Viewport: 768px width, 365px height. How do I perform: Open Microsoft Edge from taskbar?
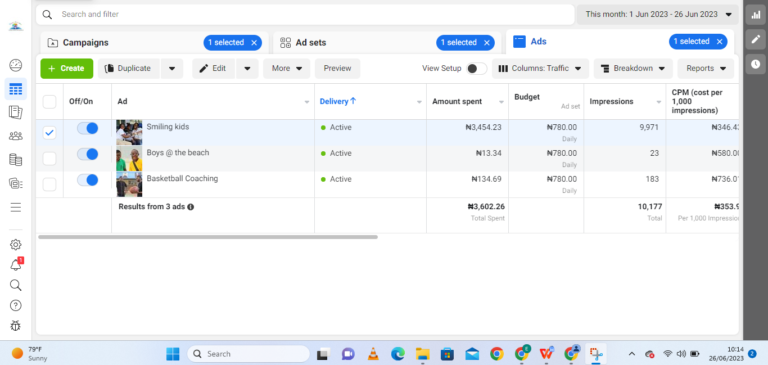coord(398,354)
